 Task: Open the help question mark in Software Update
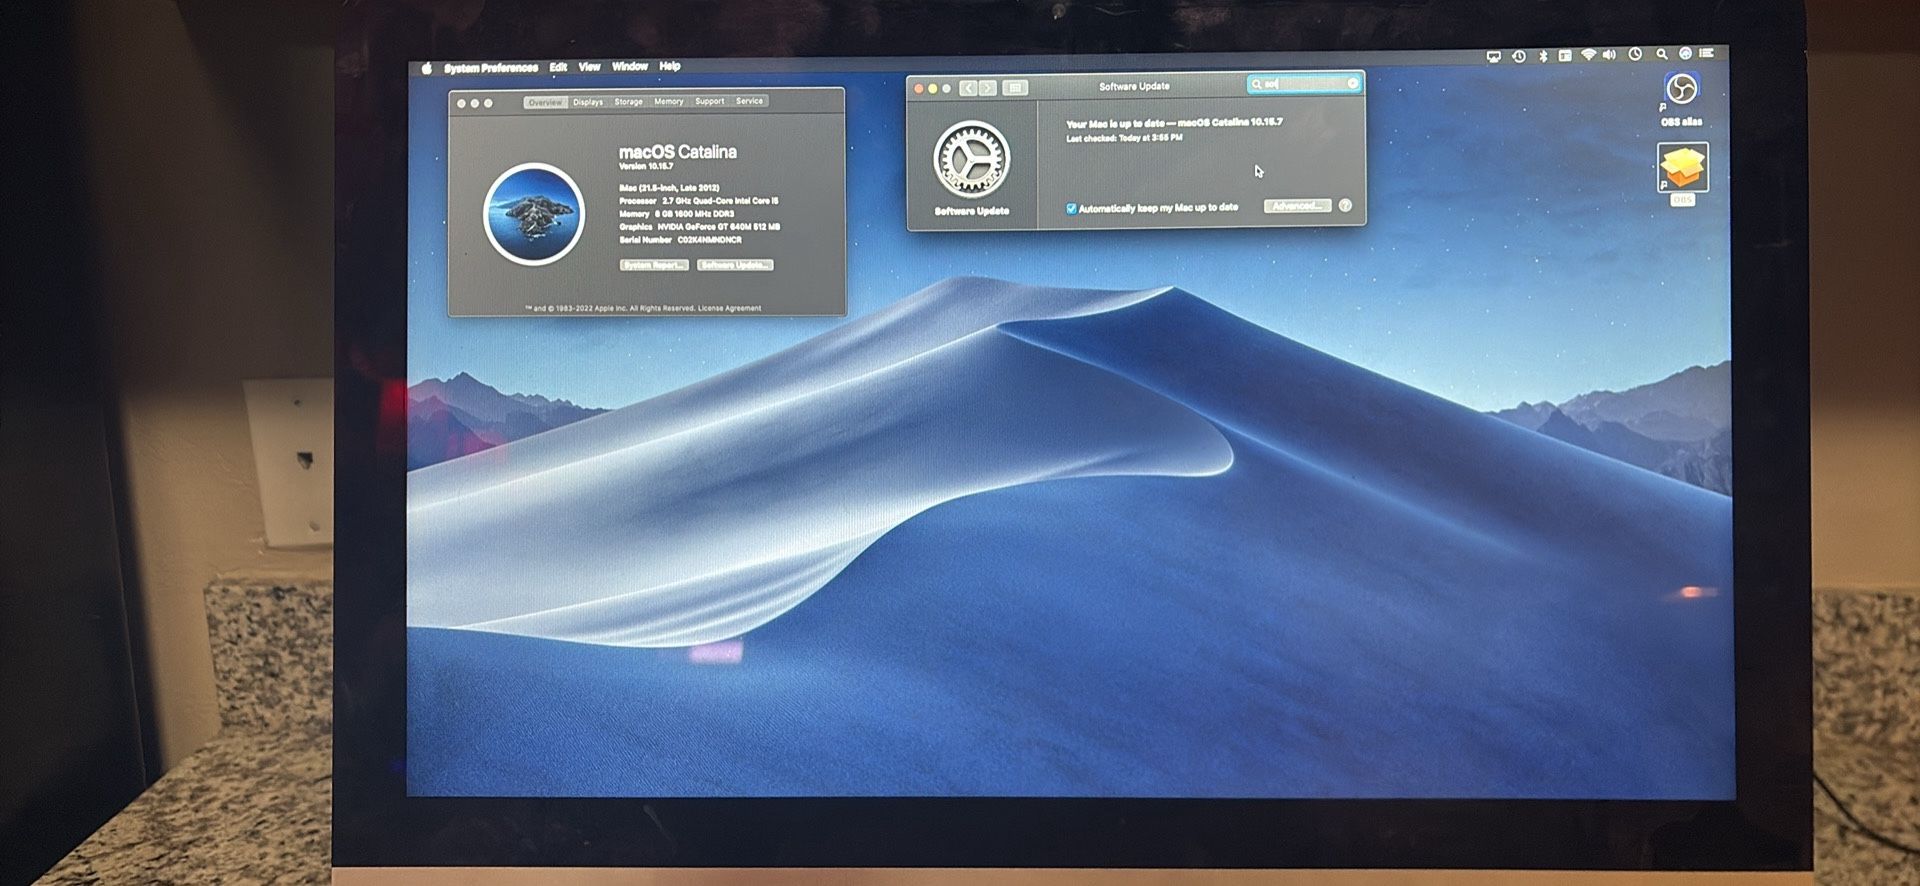(x=1345, y=205)
